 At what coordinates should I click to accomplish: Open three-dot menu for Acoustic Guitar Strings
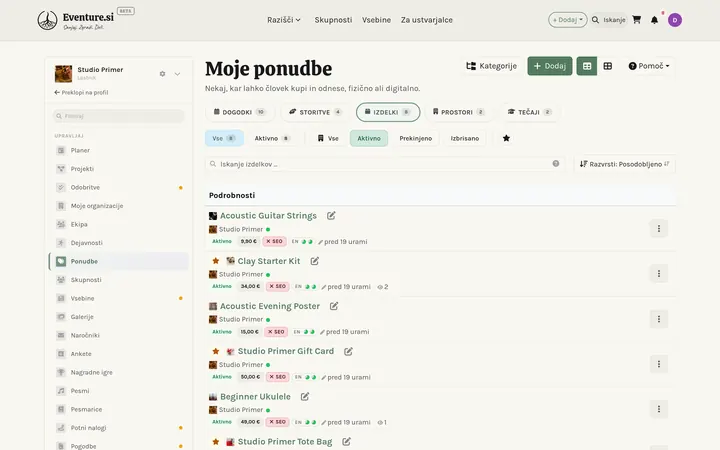tap(658, 228)
